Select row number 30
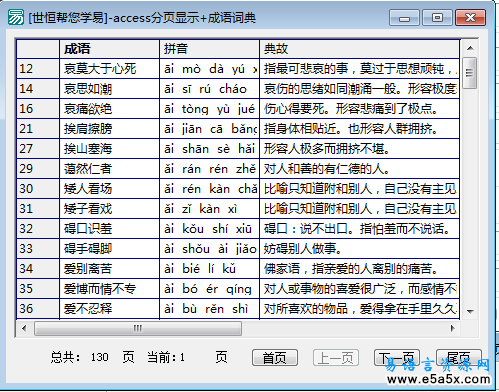499x392 pixels. 38,189
